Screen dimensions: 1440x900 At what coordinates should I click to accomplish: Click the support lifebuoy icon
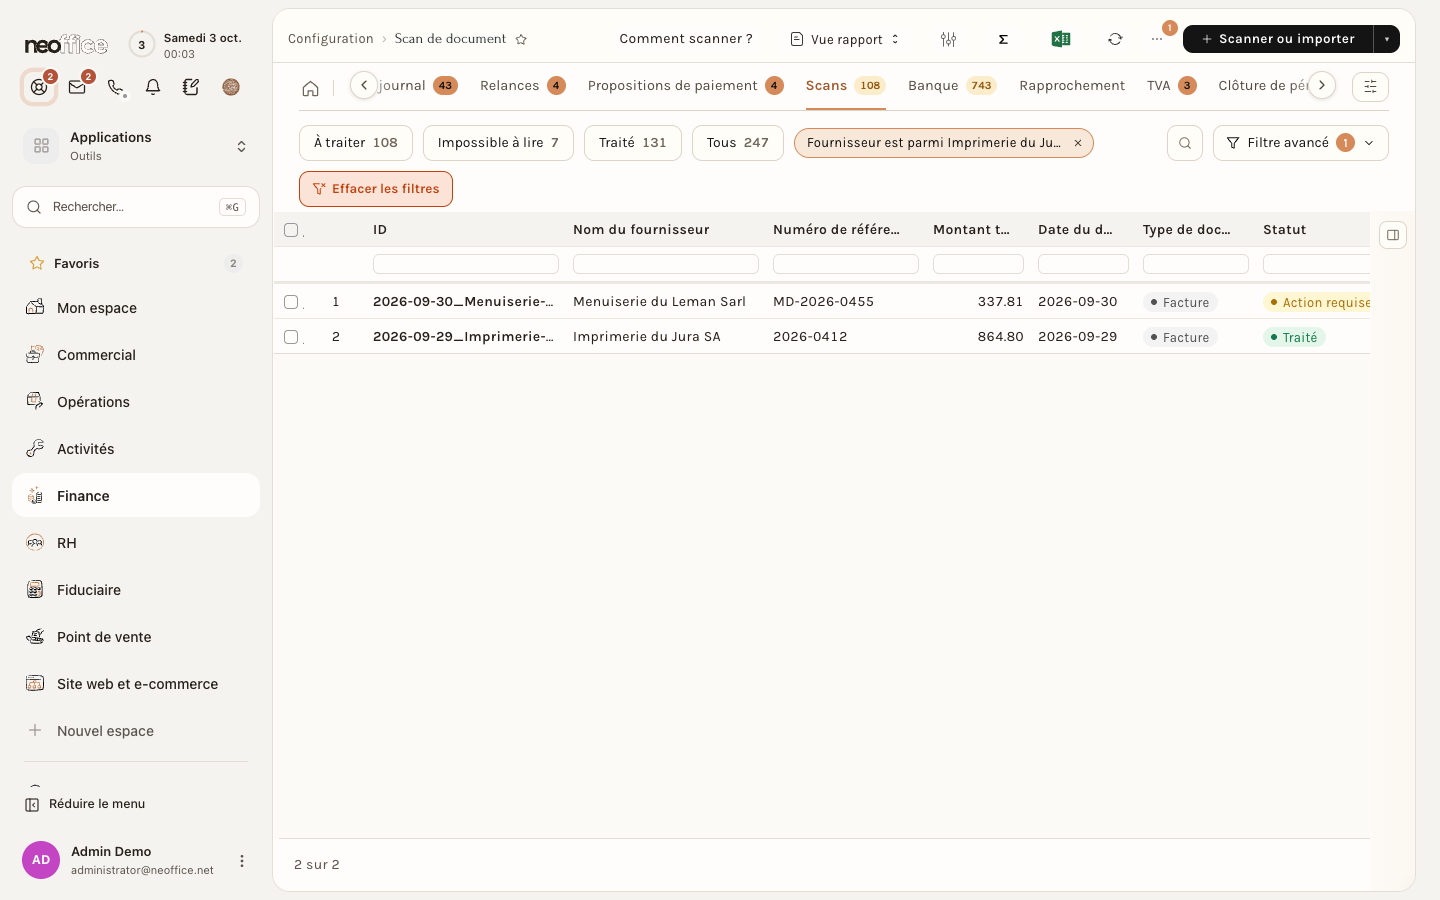coord(39,87)
